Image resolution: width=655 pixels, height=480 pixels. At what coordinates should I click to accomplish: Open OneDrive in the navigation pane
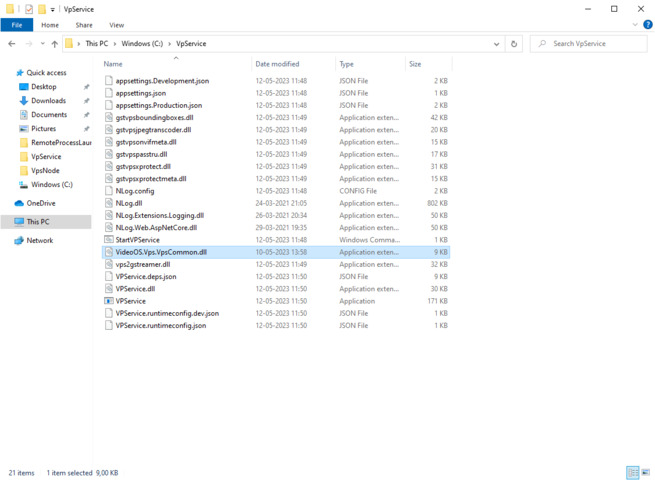[41, 203]
